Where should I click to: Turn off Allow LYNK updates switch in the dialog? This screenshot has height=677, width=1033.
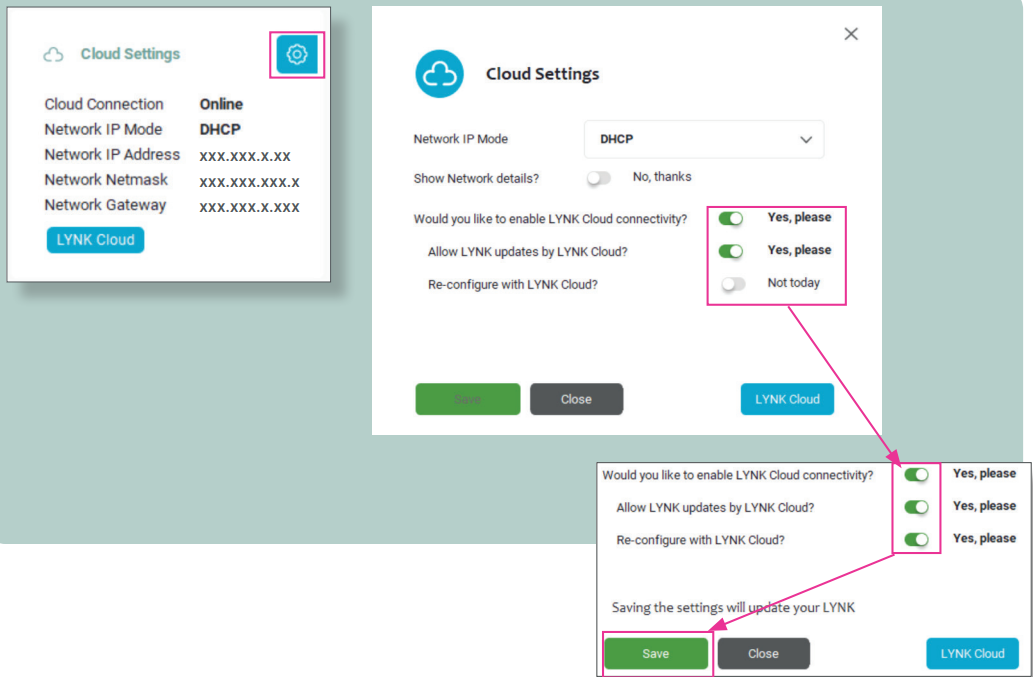(731, 251)
